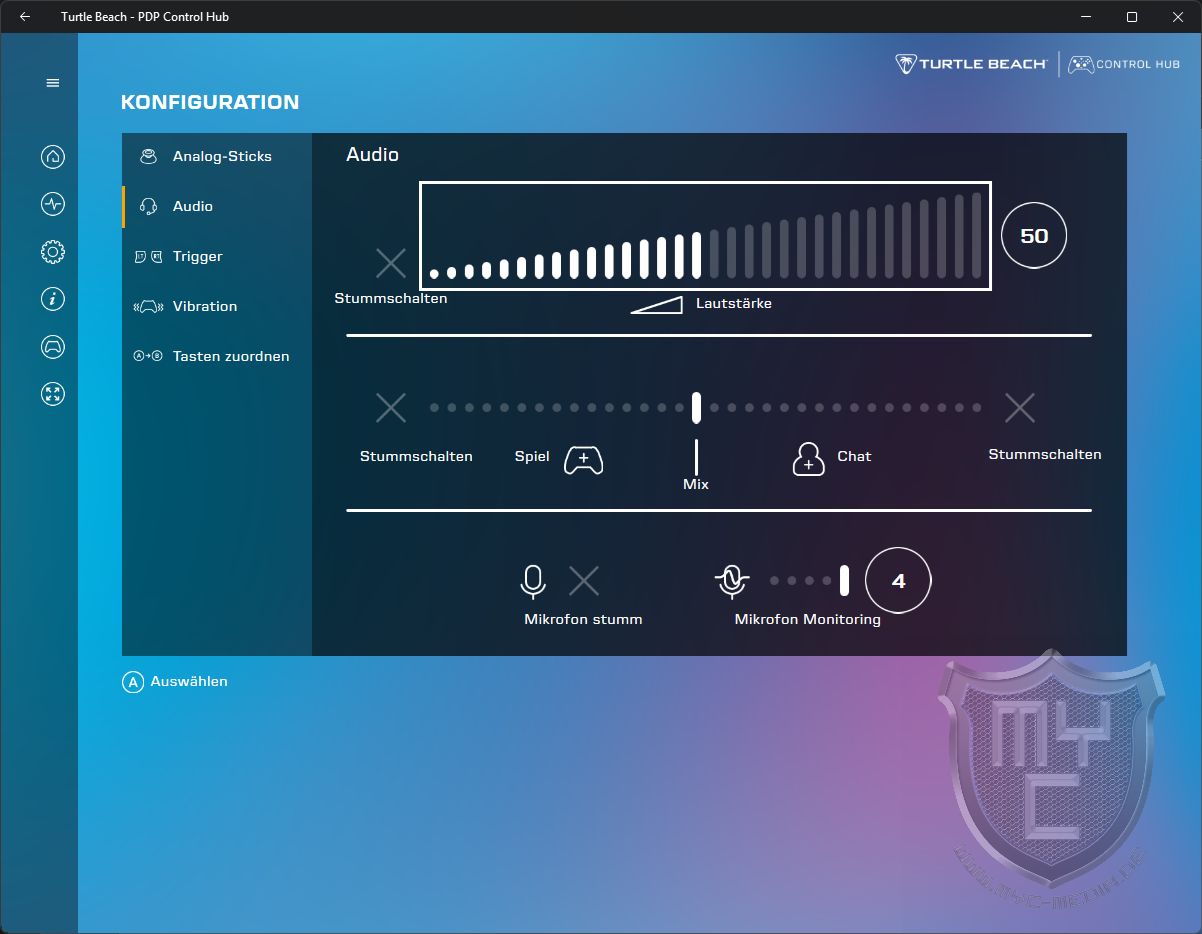Go to the Home icon in sidebar
1202x934 pixels.
[53, 157]
